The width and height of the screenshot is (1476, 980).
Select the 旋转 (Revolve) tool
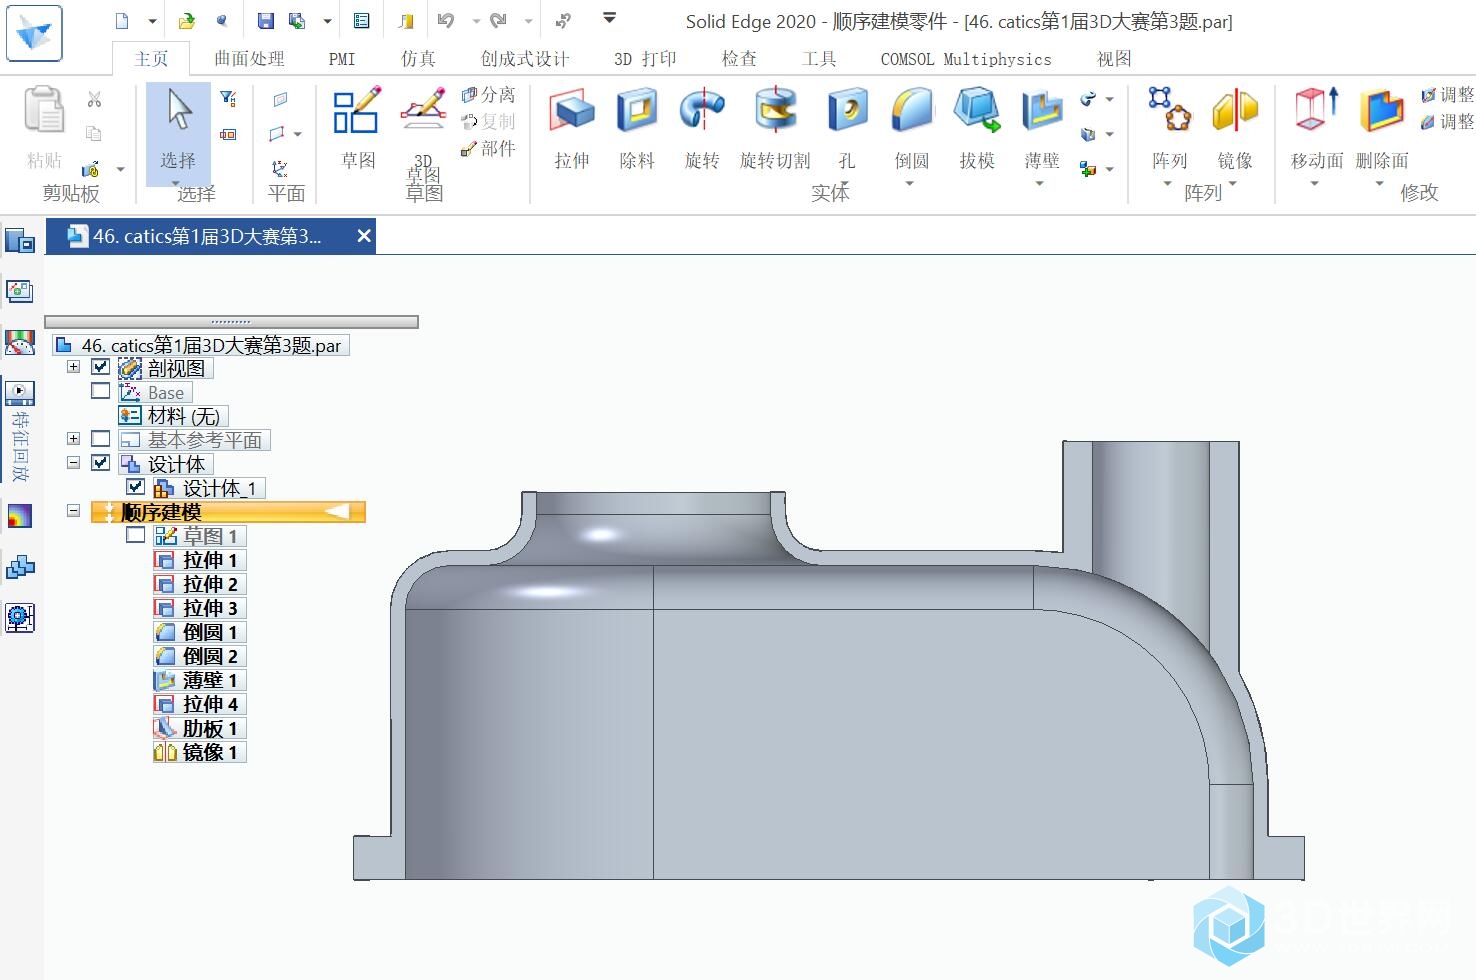[702, 128]
